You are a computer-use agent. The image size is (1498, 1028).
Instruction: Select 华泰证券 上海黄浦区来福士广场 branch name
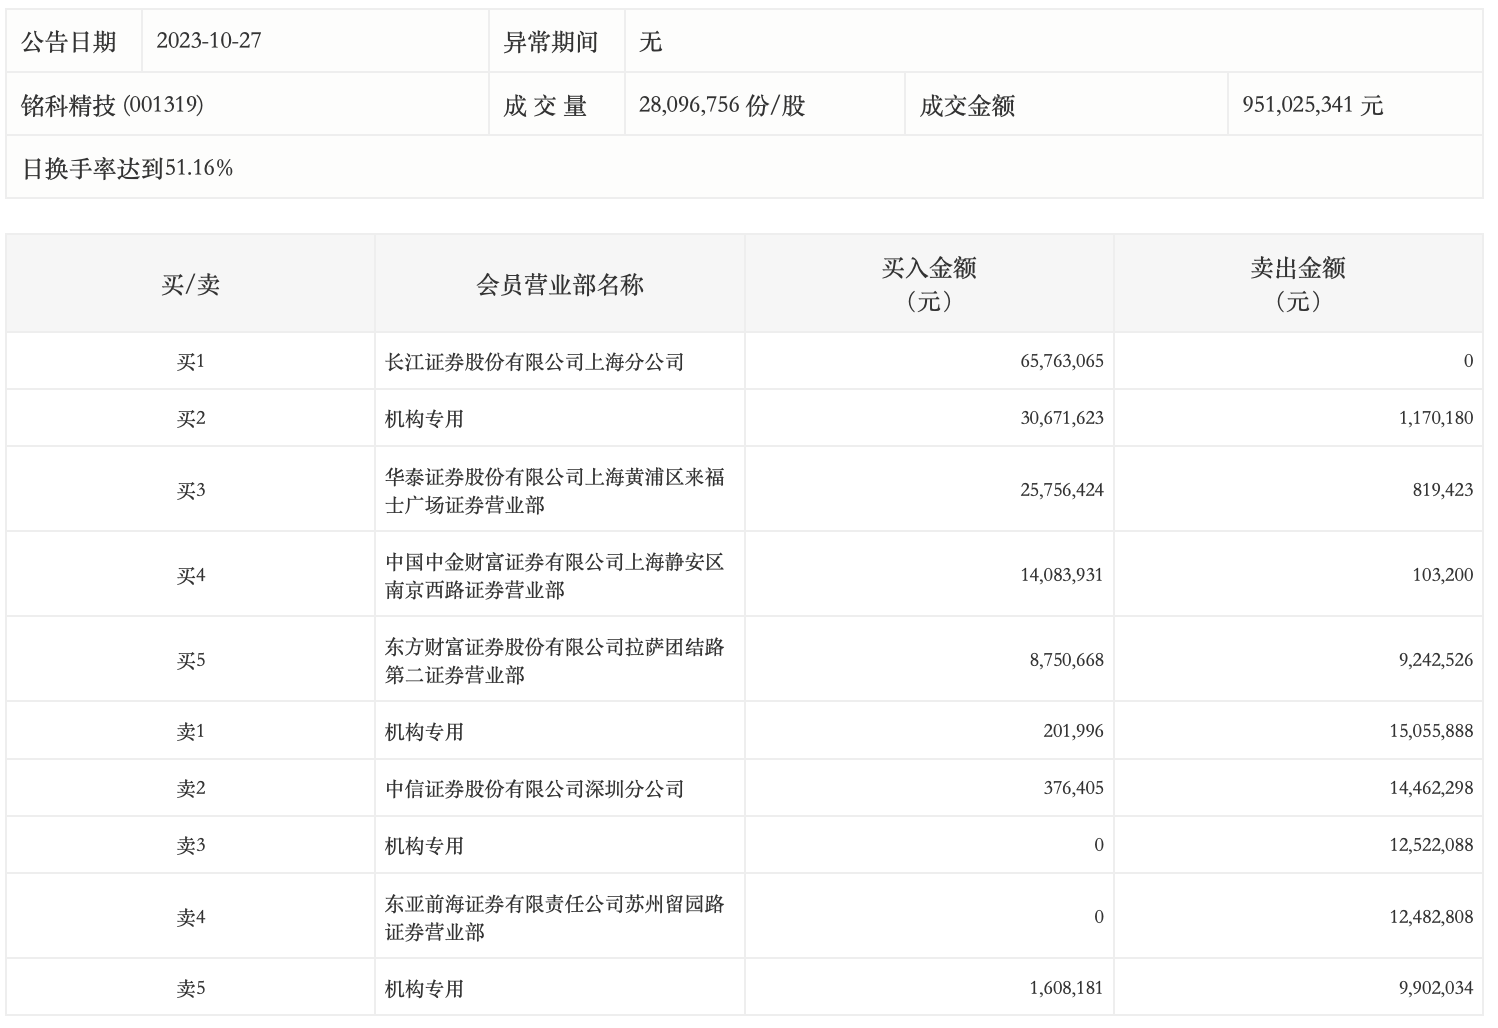pos(554,491)
